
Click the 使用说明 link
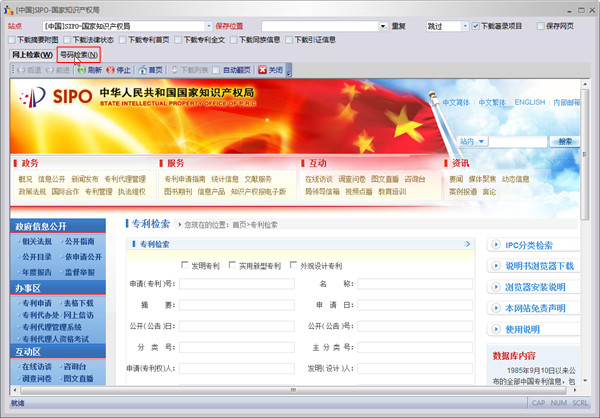tap(522, 329)
